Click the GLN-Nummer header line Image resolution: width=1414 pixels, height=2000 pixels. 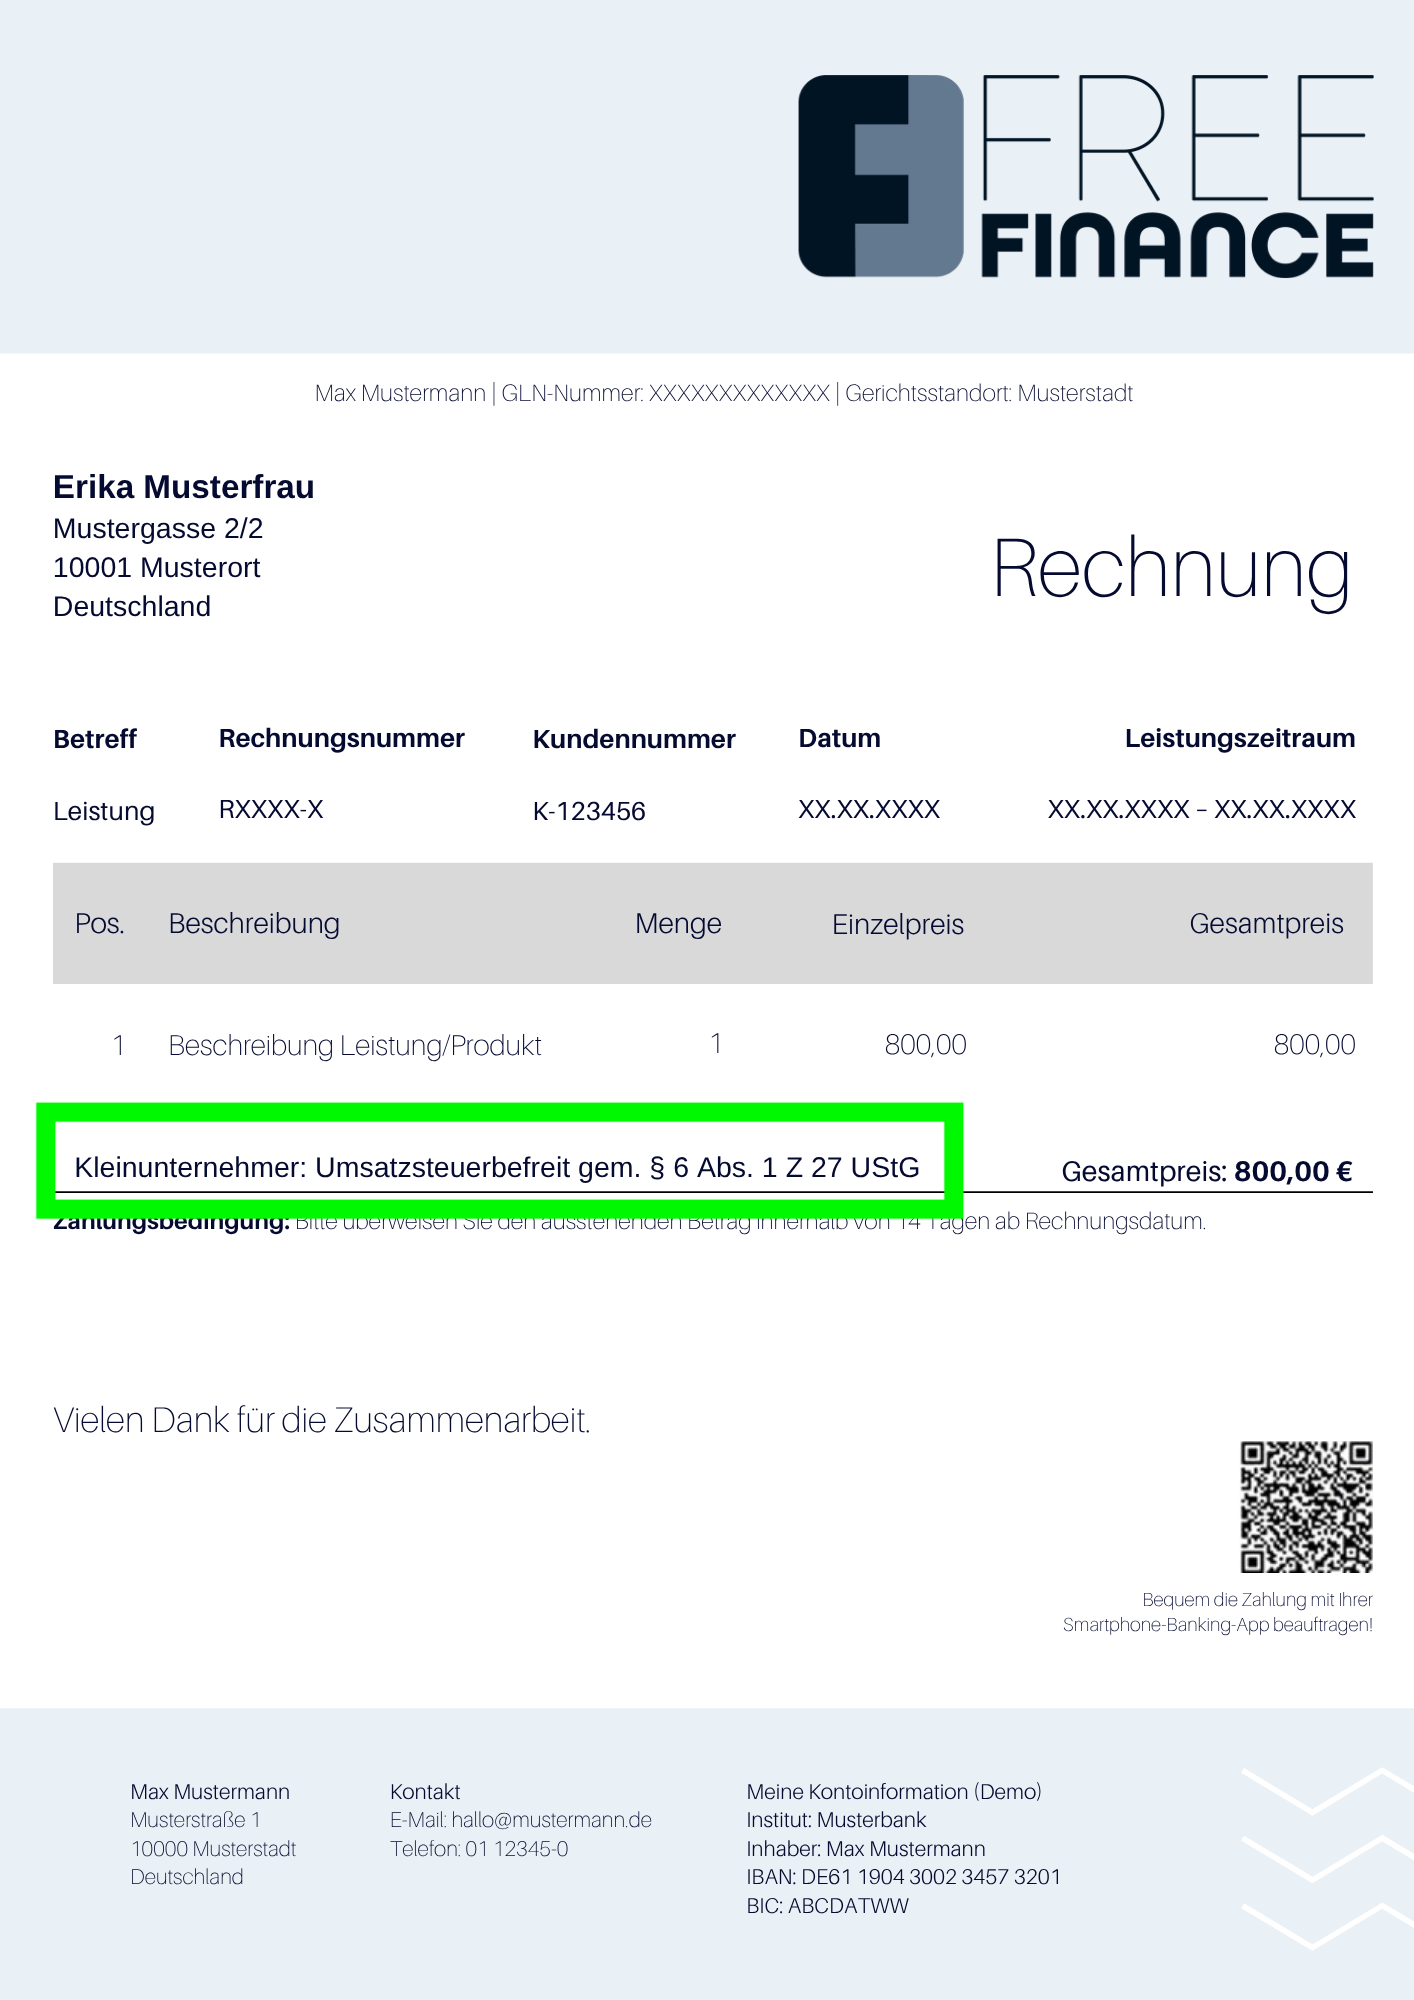click(723, 394)
